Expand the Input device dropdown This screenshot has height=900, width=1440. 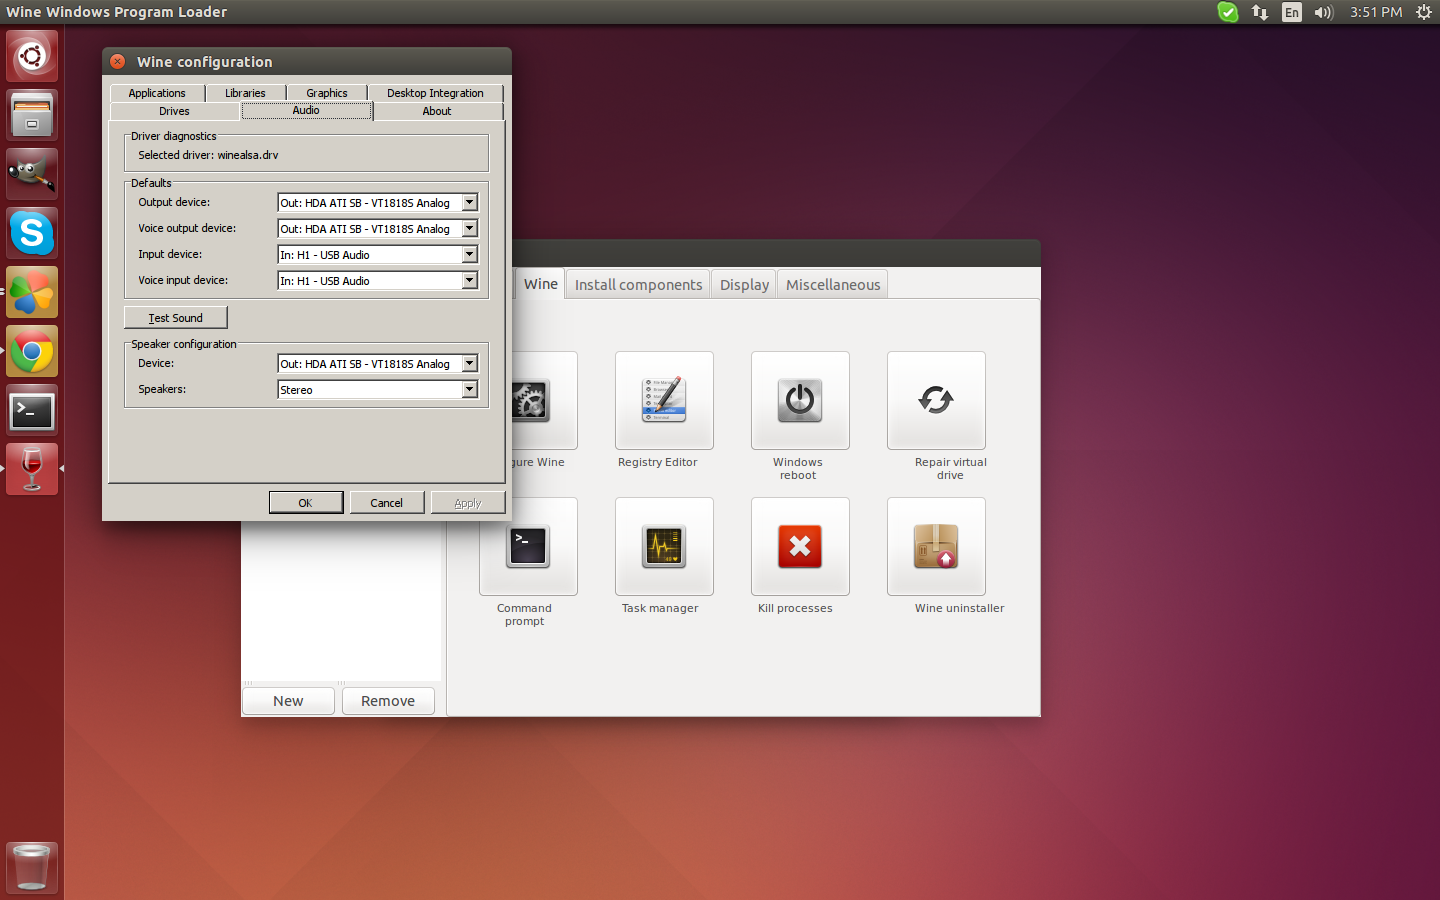[x=469, y=254]
